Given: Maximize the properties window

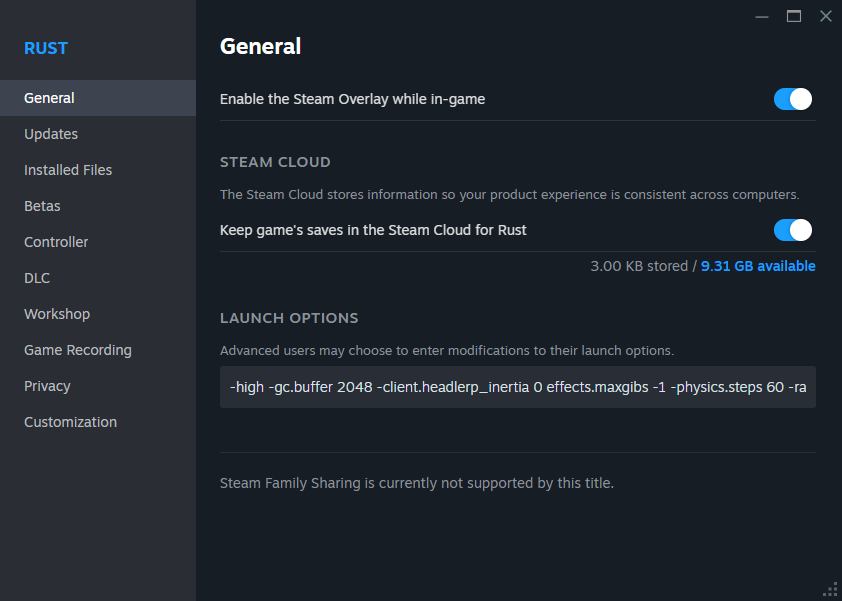Looking at the screenshot, I should [794, 17].
